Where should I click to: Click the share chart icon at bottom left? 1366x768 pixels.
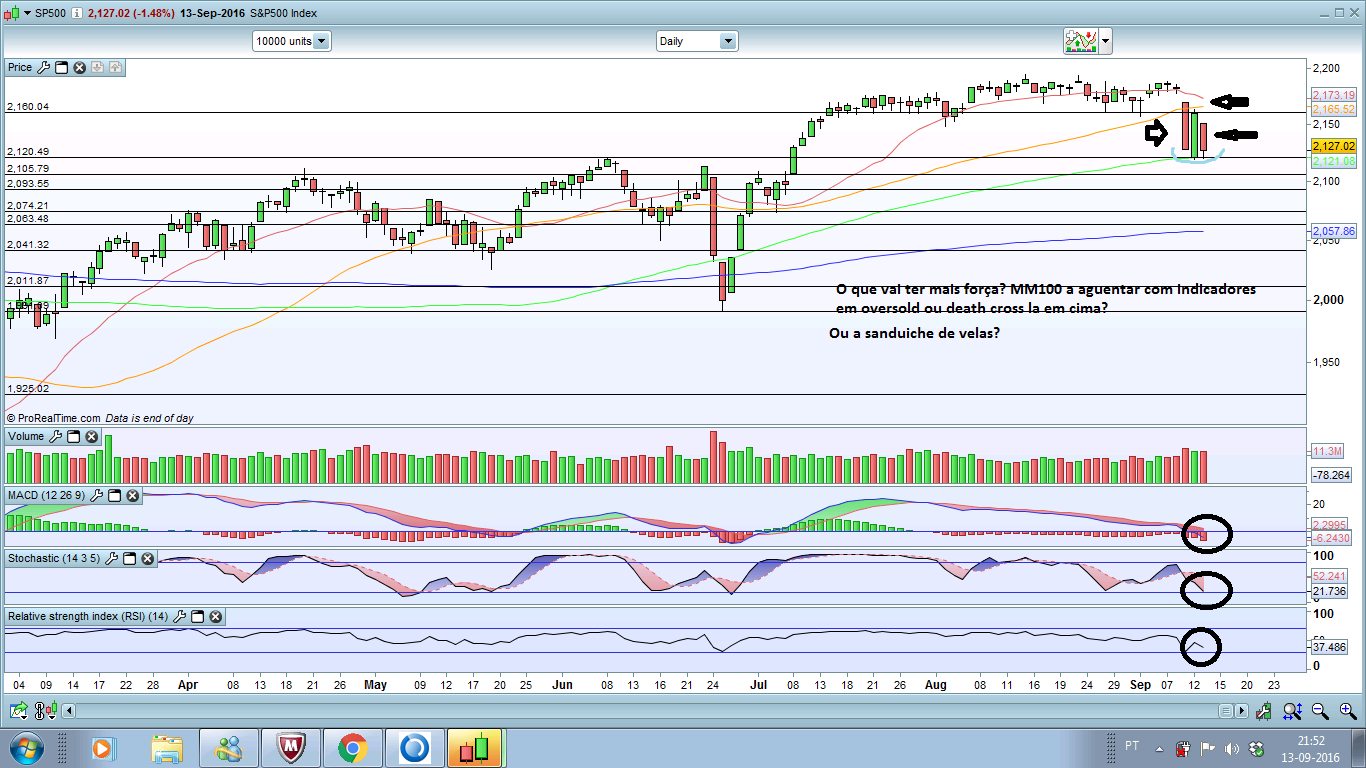pos(19,710)
